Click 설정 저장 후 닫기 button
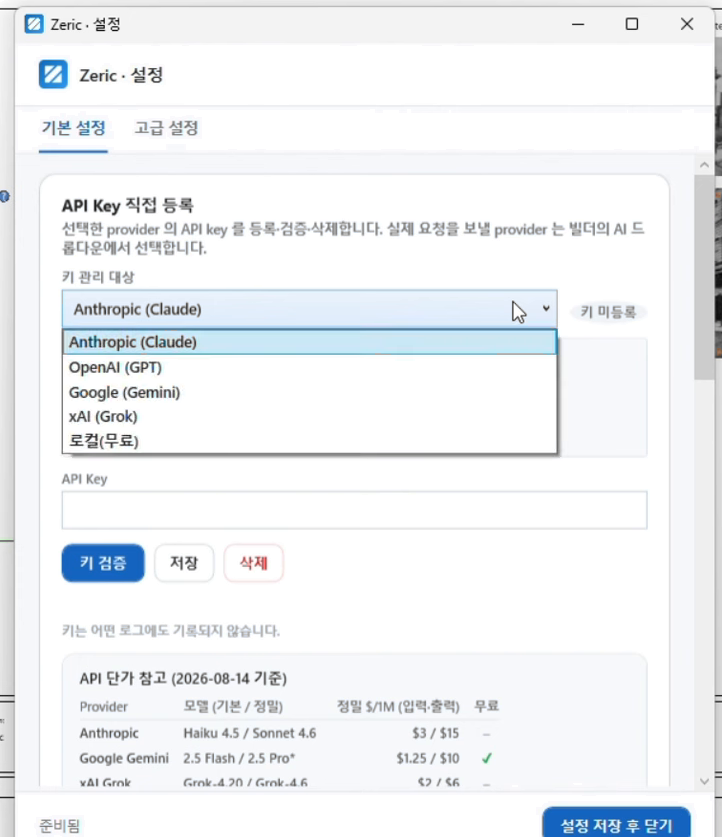722x837 pixels. coord(616,824)
